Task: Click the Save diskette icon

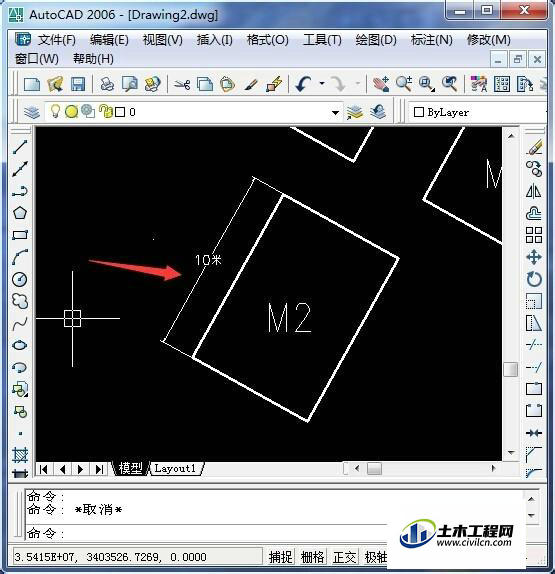Action: pyautogui.click(x=78, y=84)
